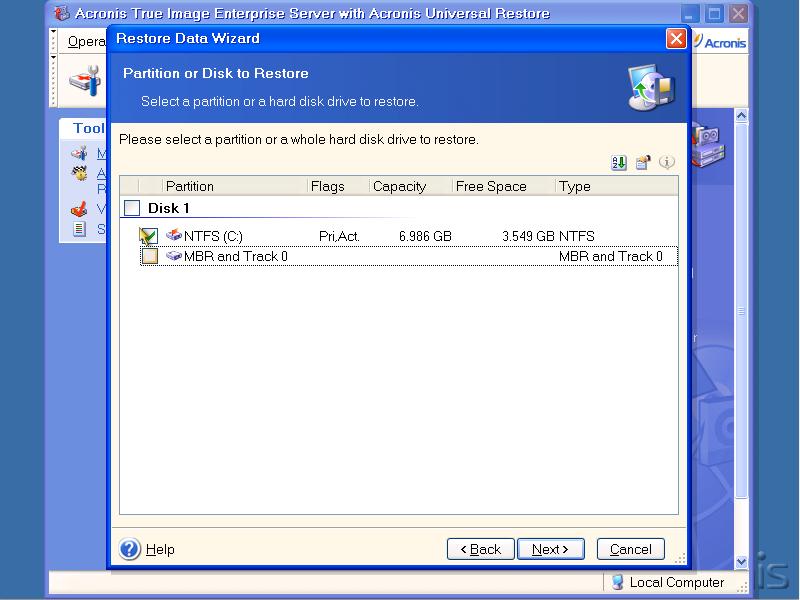Viewport: 800px width, 600px height.
Task: Click the NTFS (C:) drive icon
Action: [x=174, y=236]
